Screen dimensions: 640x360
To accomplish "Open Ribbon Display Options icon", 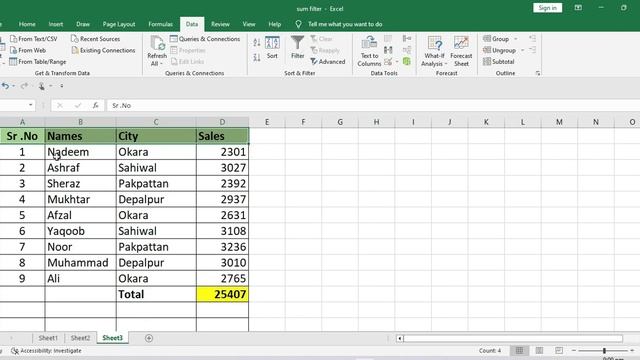I will (578, 8).
